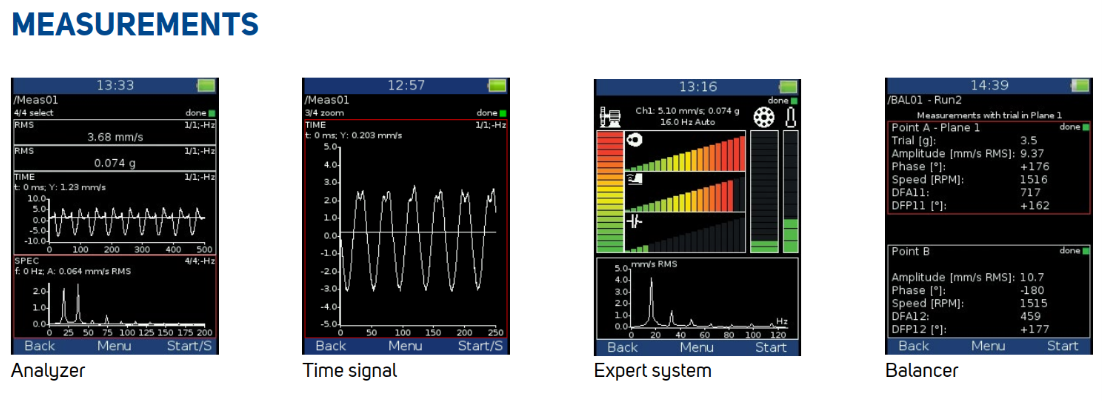Select the SPEC spectrum graph on Analyzer screen
Viewport: 1102px width, 401px height.
click(x=115, y=297)
